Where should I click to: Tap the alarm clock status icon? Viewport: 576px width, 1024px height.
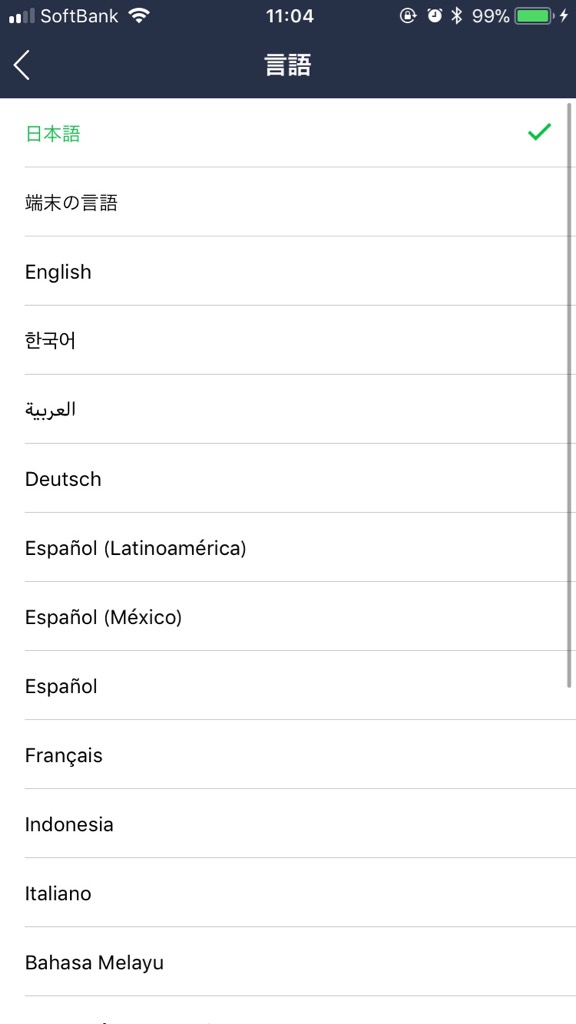click(x=434, y=16)
